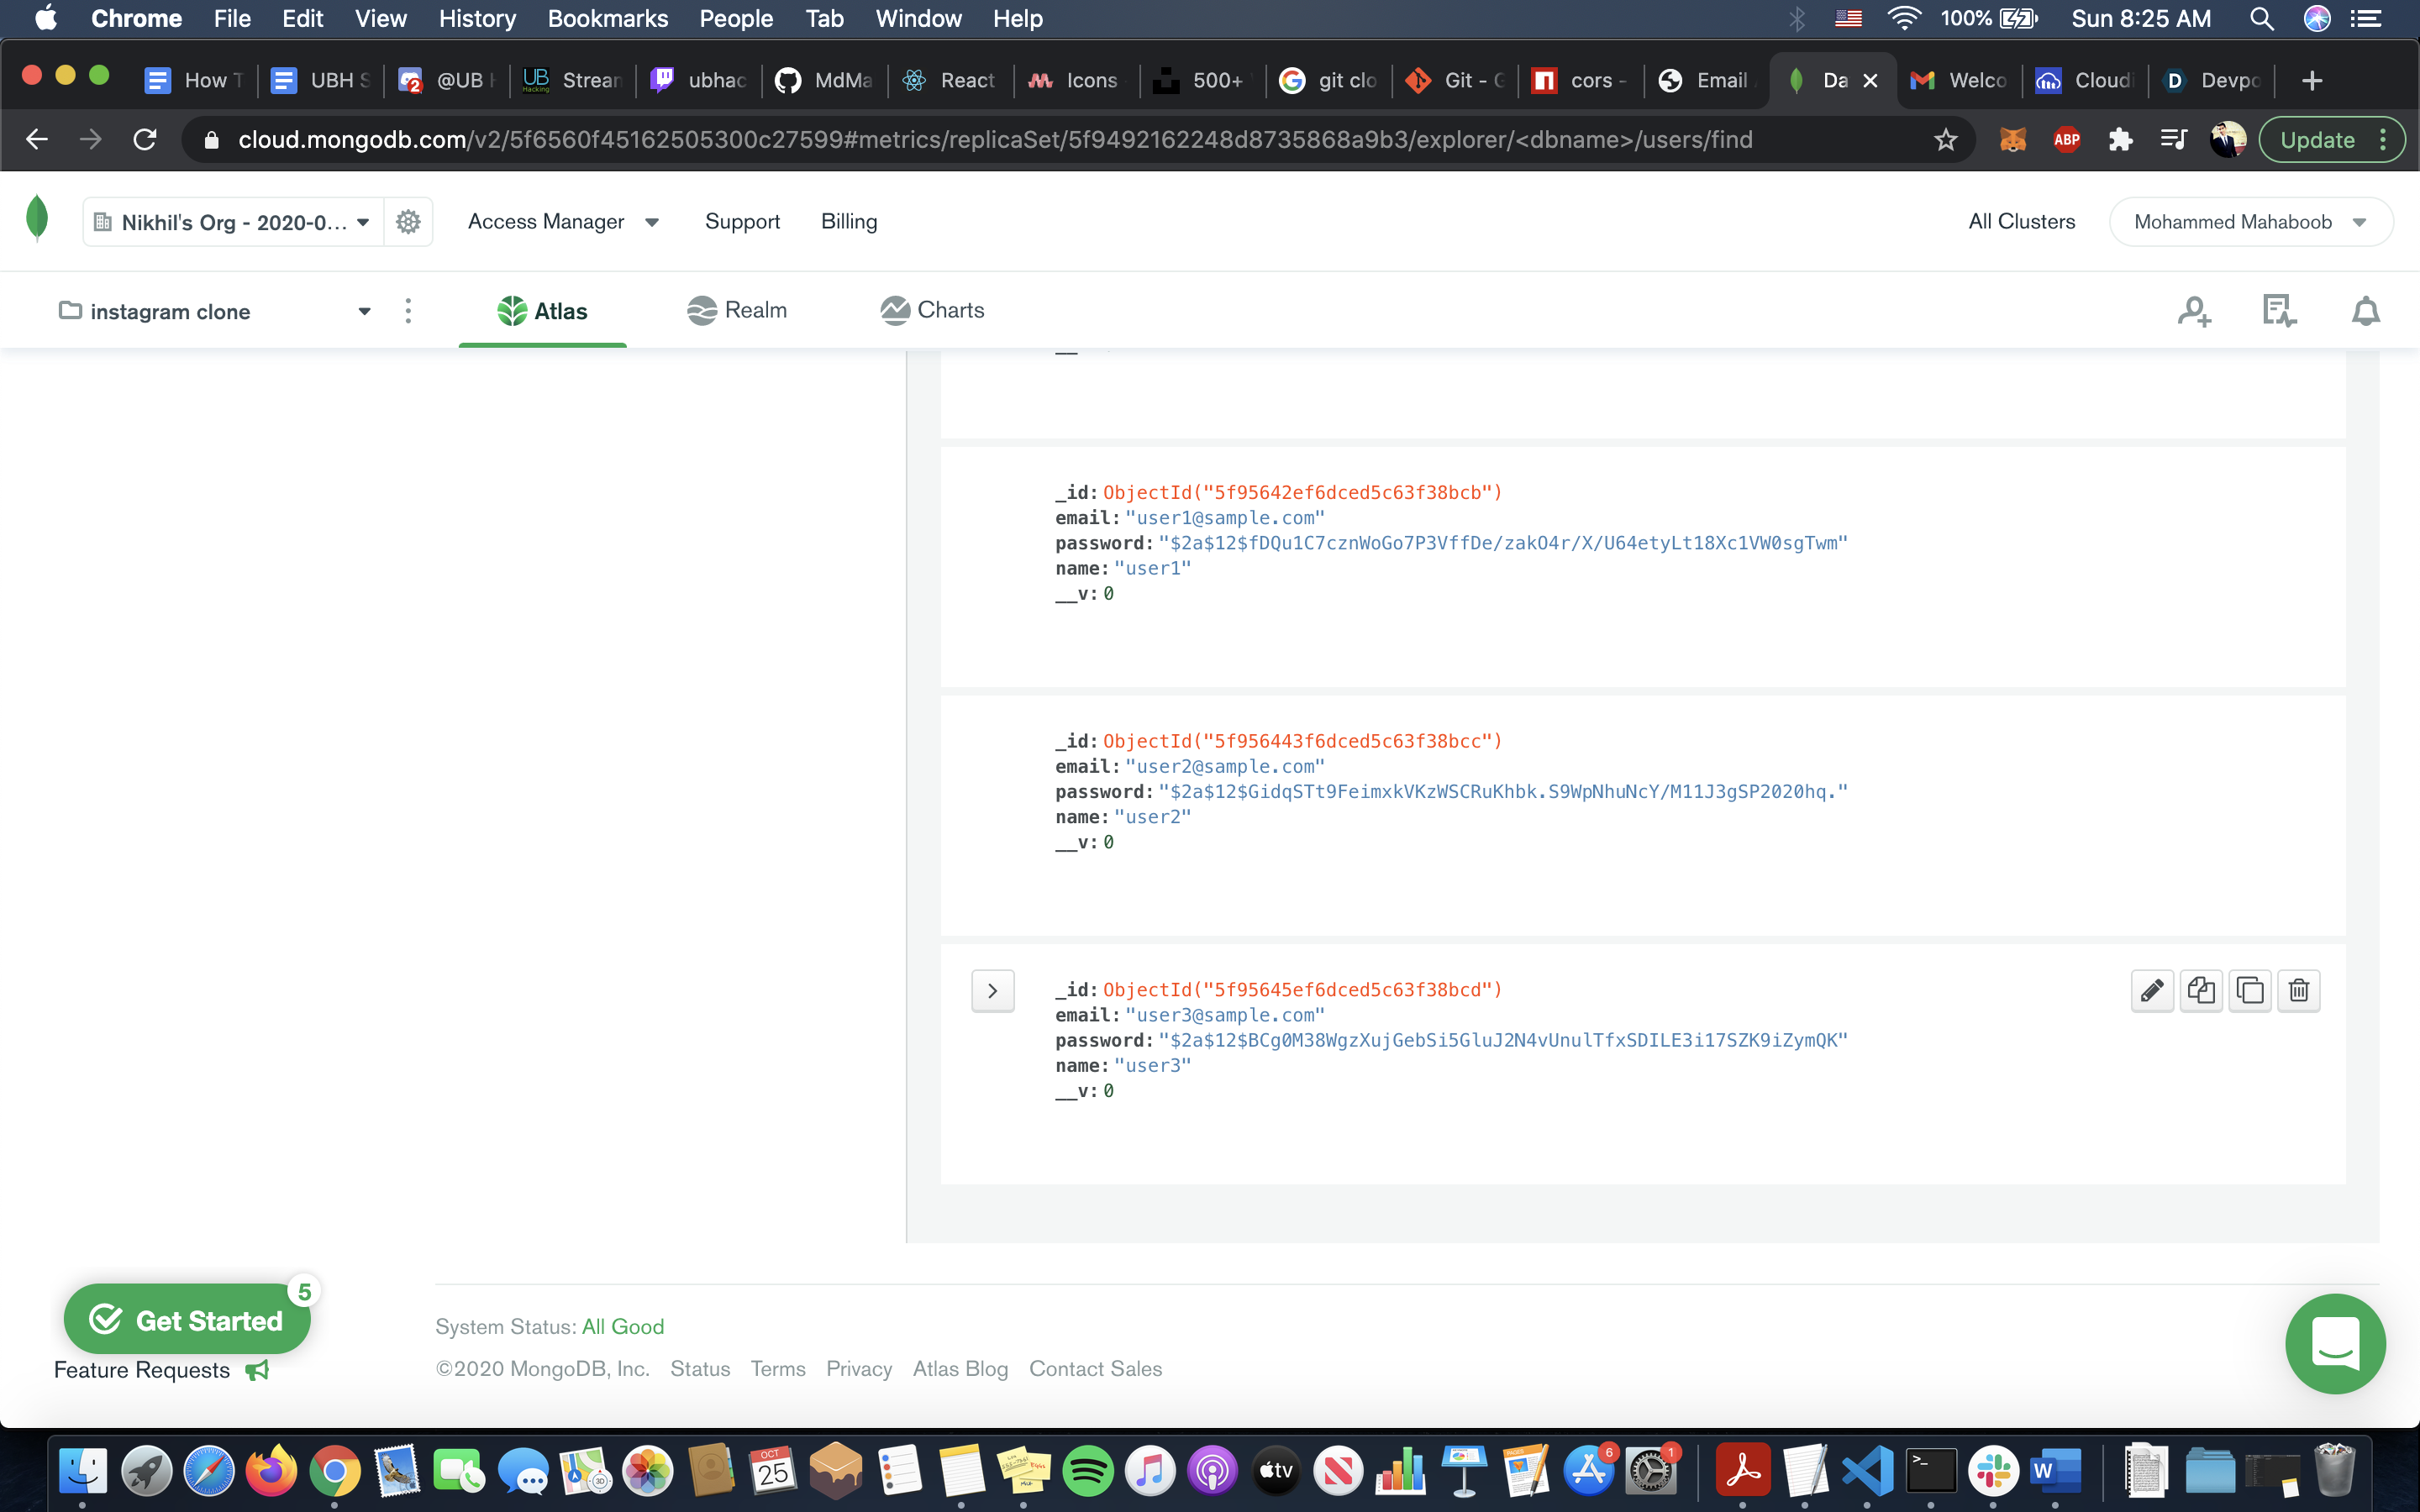2420x1512 pixels.
Task: Click the invite user icon
Action: click(2194, 311)
